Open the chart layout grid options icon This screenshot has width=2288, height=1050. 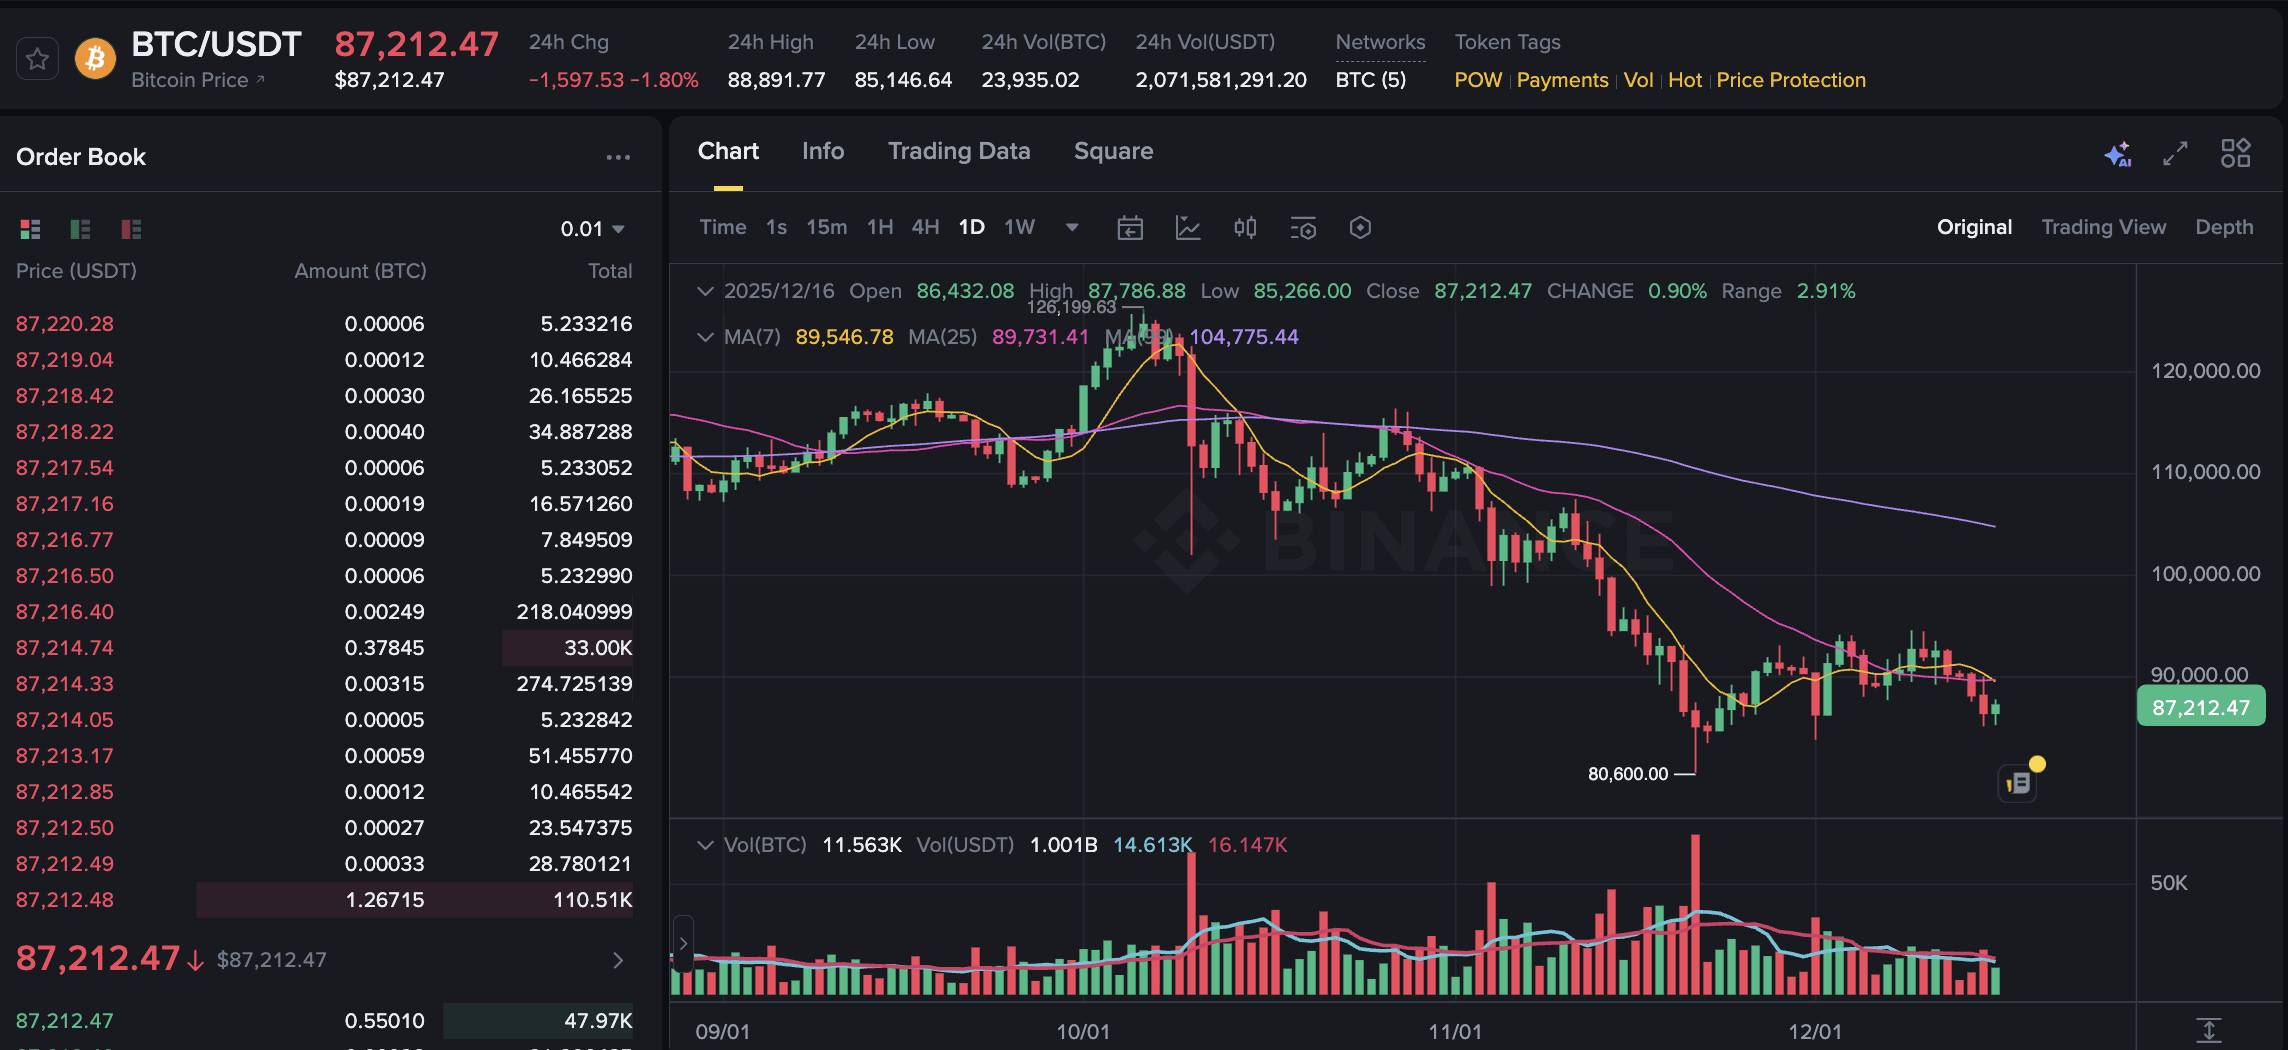pyautogui.click(x=2236, y=153)
